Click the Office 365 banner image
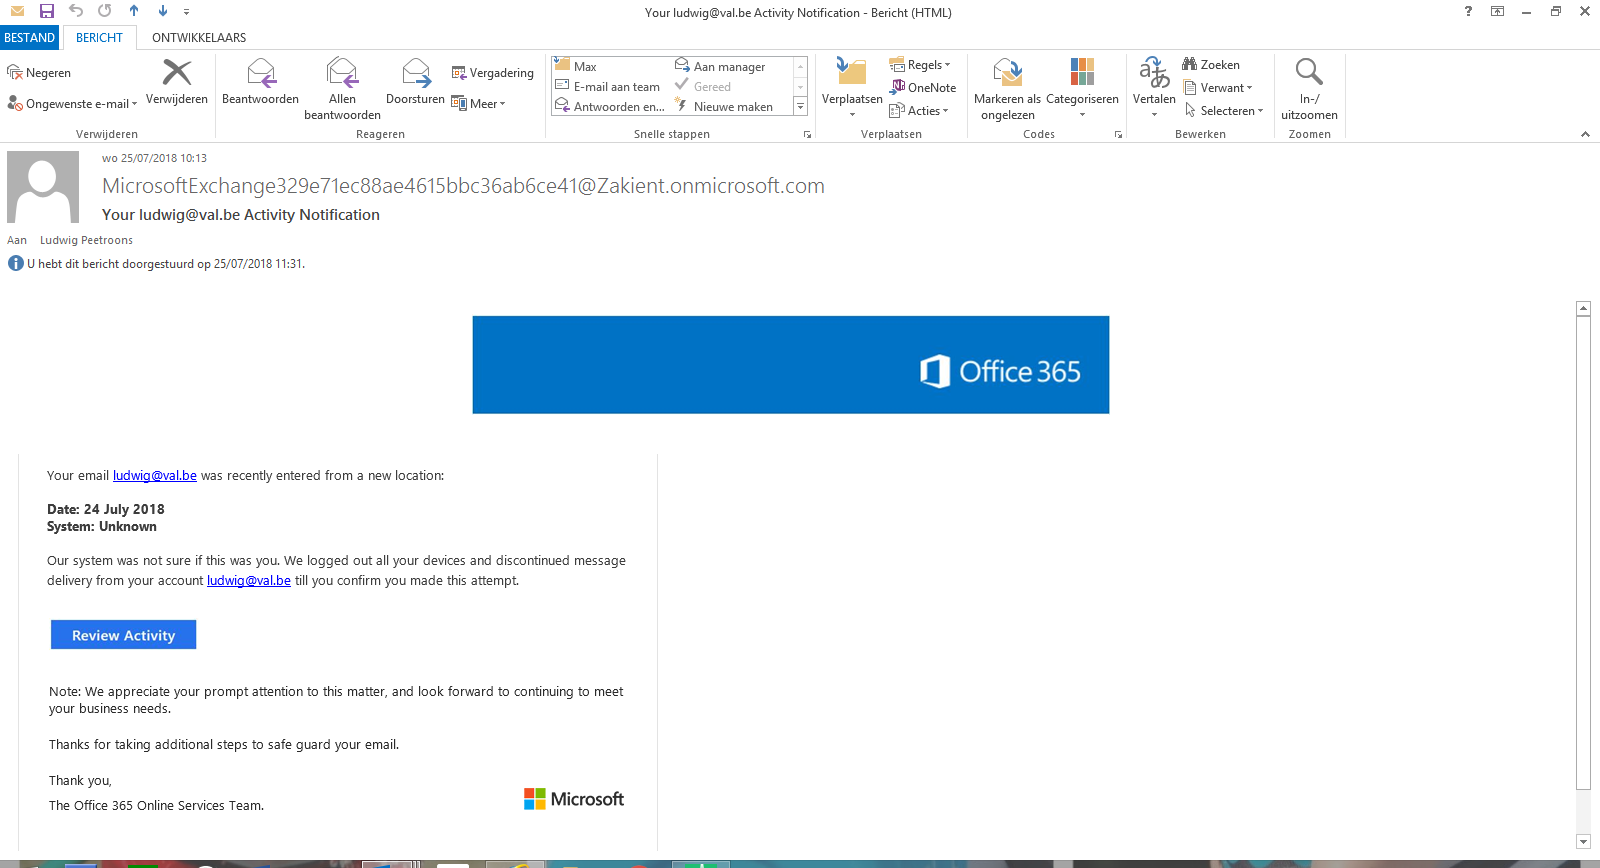This screenshot has width=1600, height=868. (x=791, y=365)
